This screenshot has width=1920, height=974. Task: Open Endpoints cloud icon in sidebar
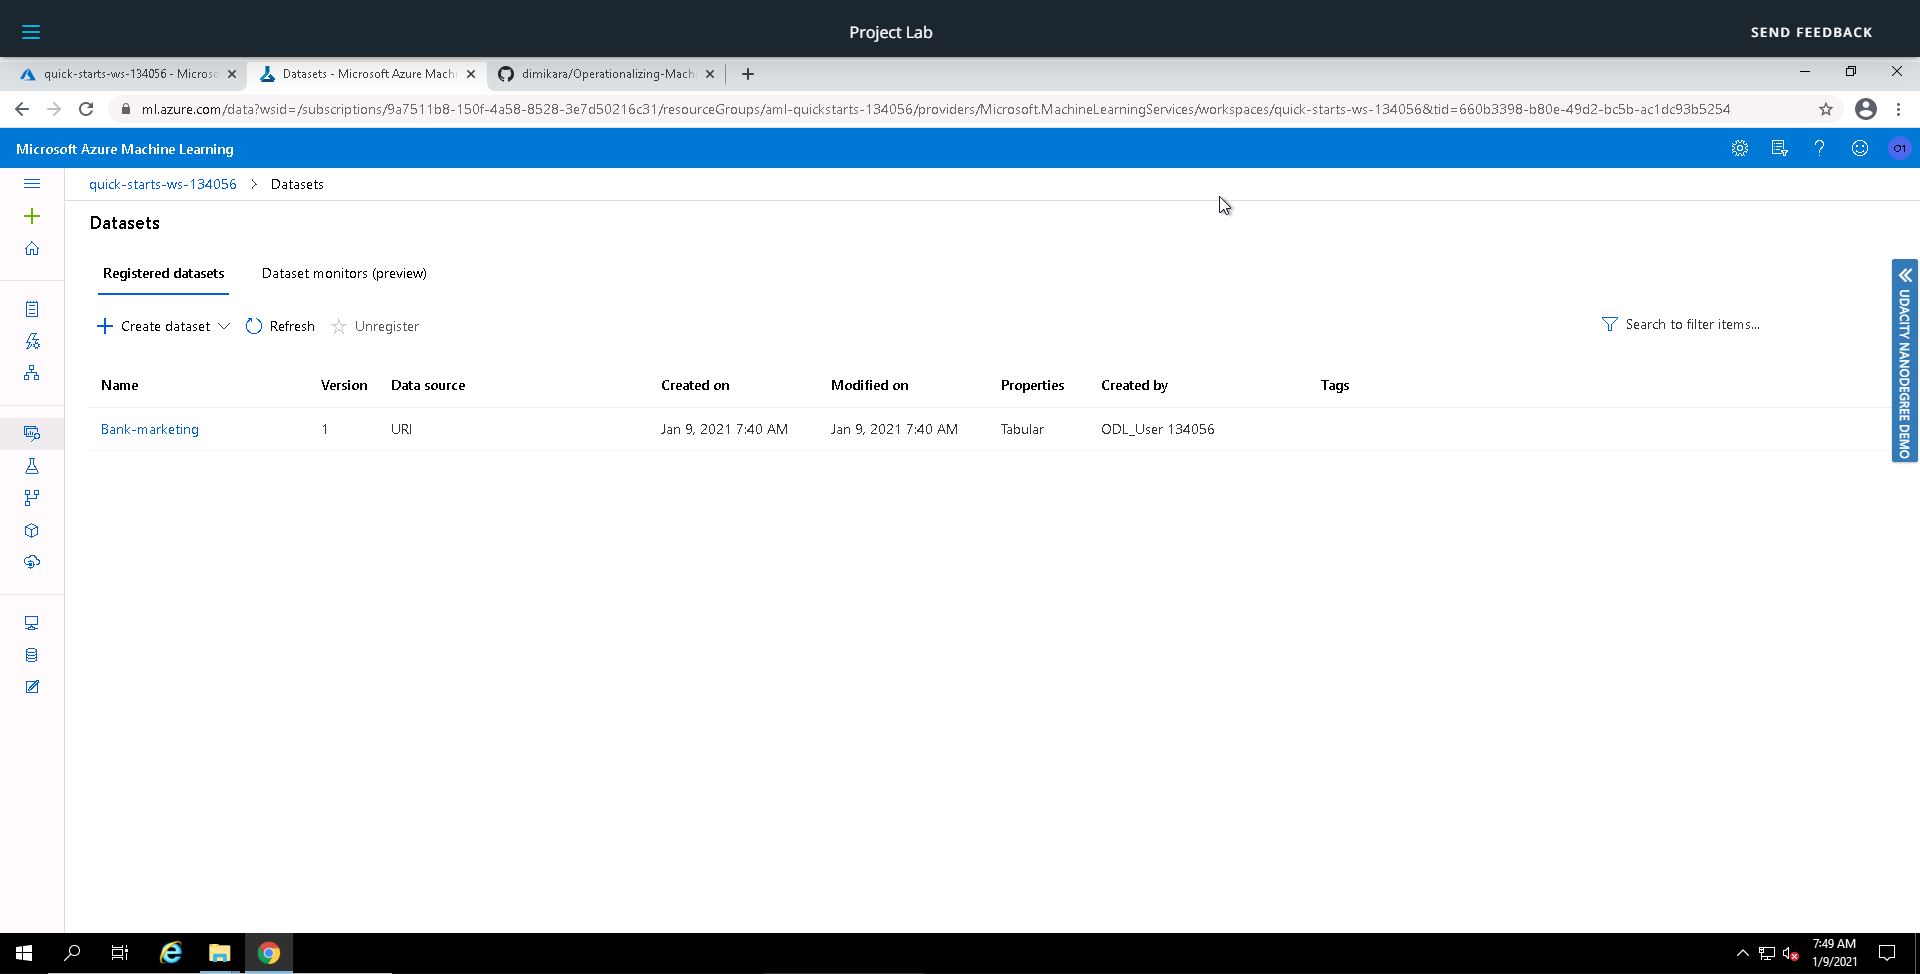click(32, 562)
